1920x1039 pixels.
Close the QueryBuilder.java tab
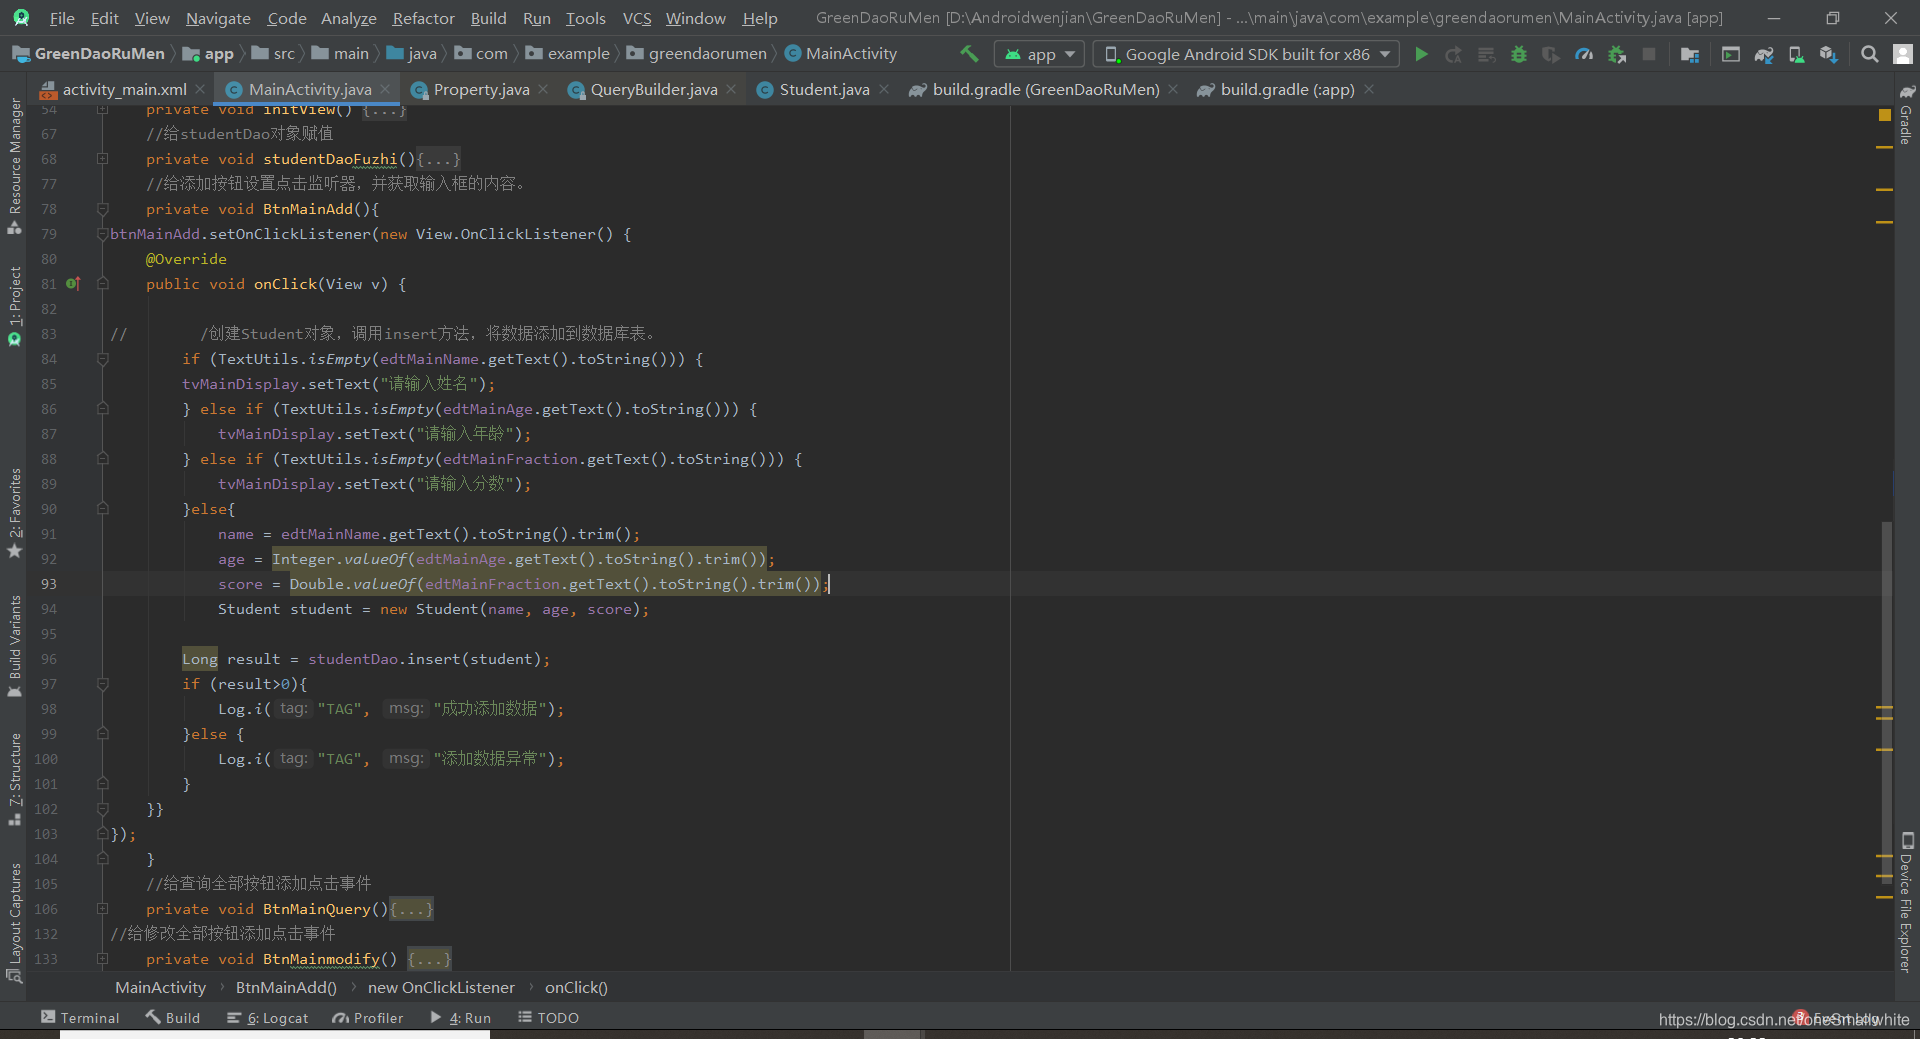coord(731,89)
